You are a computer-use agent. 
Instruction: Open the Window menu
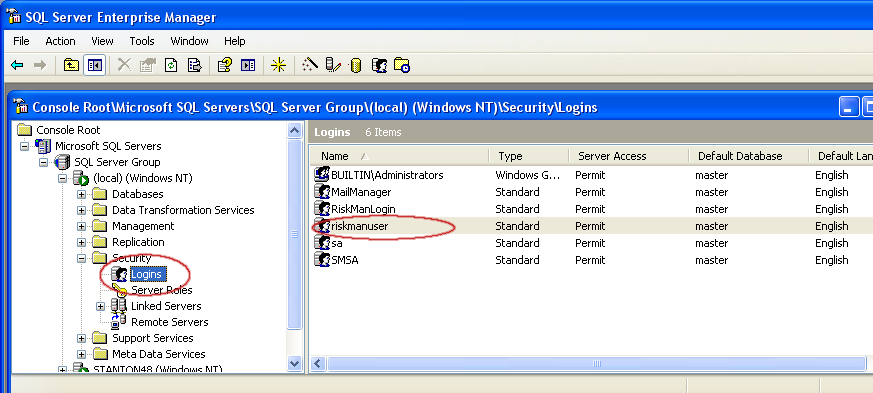[189, 41]
